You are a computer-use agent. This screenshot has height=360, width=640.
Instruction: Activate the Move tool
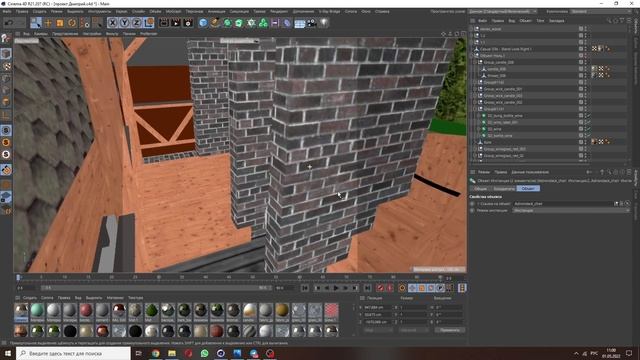click(48, 22)
